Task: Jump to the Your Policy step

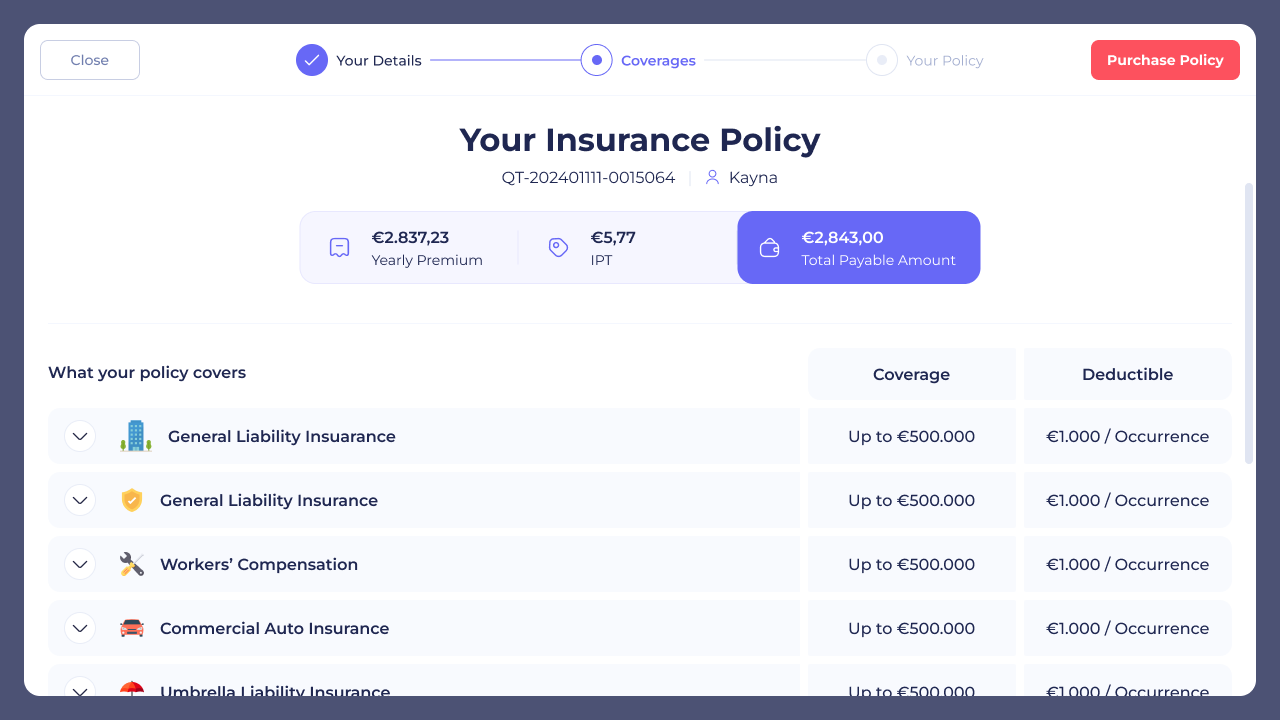Action: point(882,60)
